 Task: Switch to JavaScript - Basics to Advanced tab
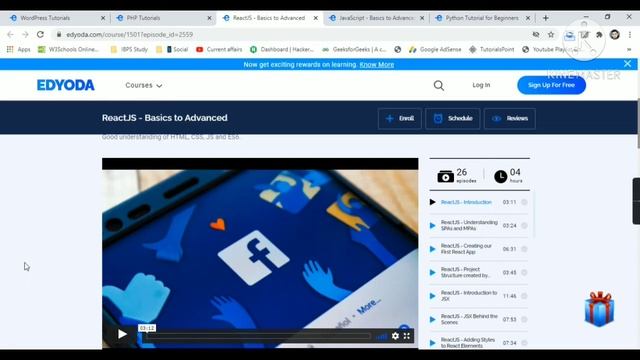[376, 18]
